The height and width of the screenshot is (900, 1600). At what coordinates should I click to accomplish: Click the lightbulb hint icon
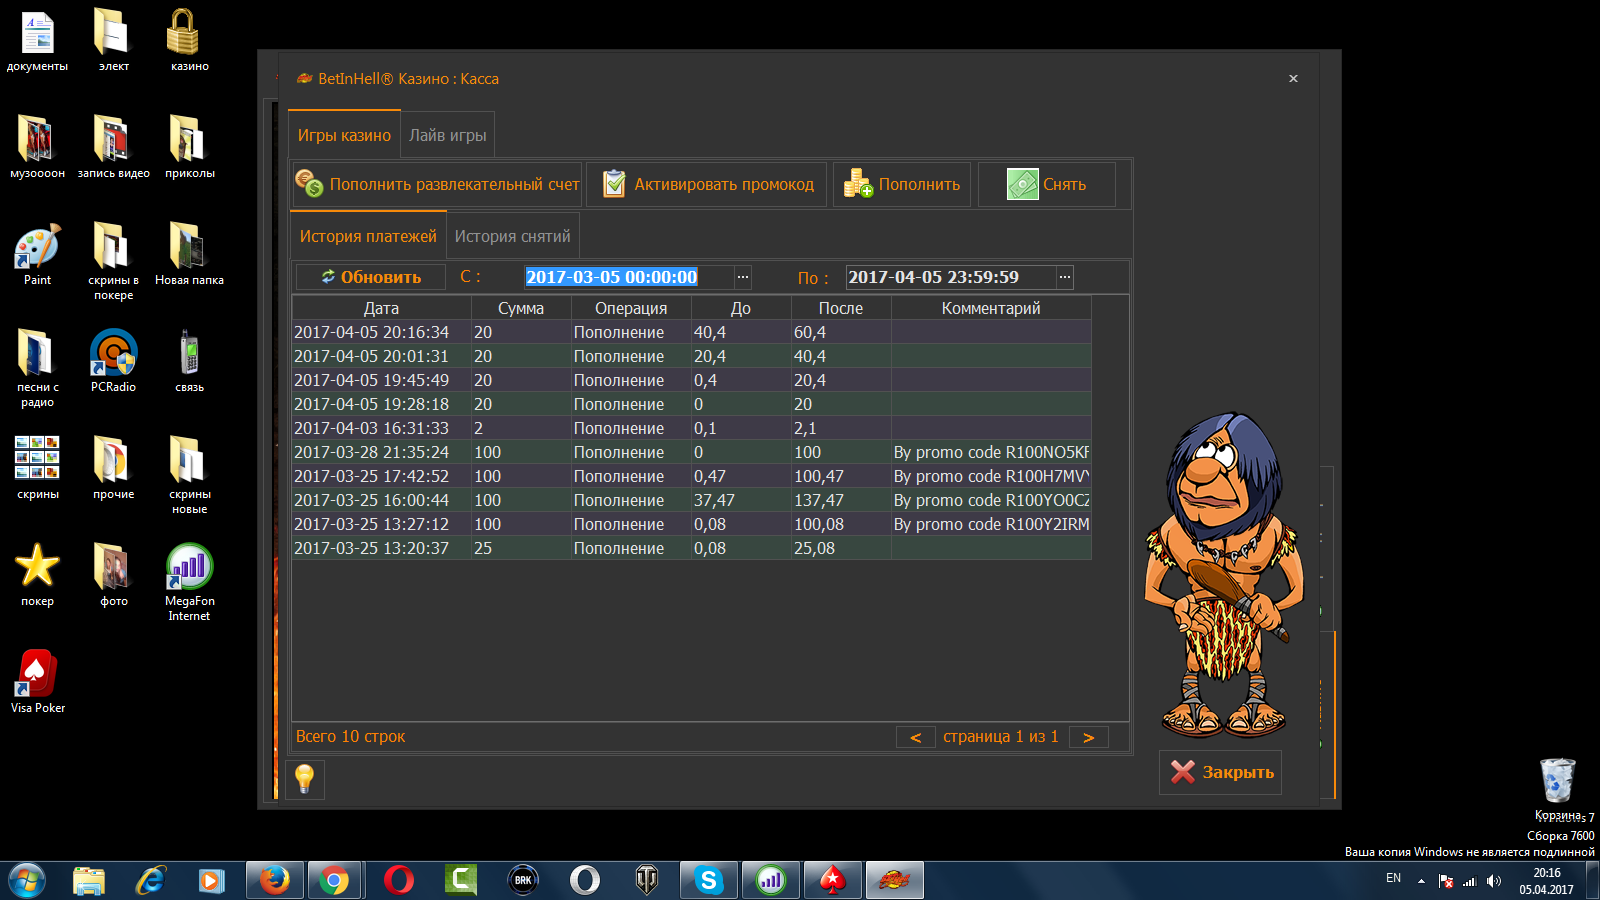point(305,778)
